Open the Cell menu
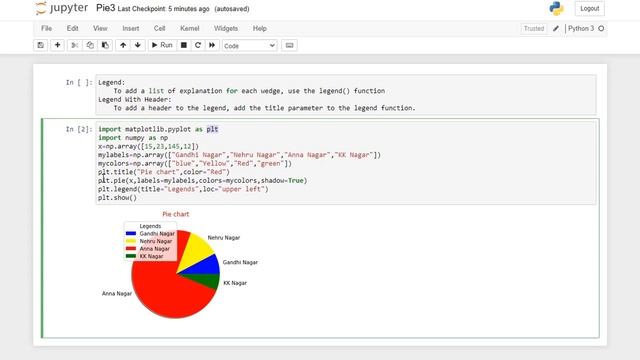The height and width of the screenshot is (360, 640). tap(159, 29)
